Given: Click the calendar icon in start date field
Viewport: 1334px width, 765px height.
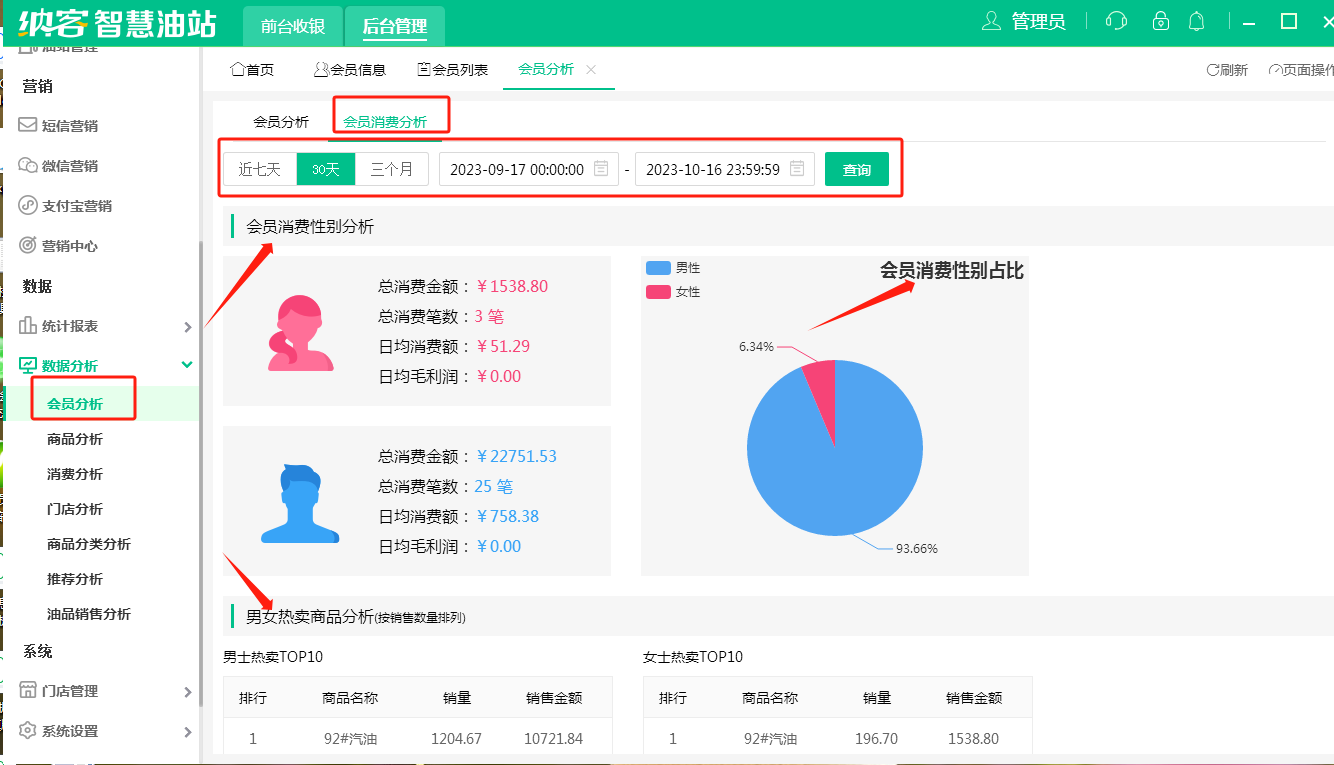Looking at the screenshot, I should (x=601, y=169).
